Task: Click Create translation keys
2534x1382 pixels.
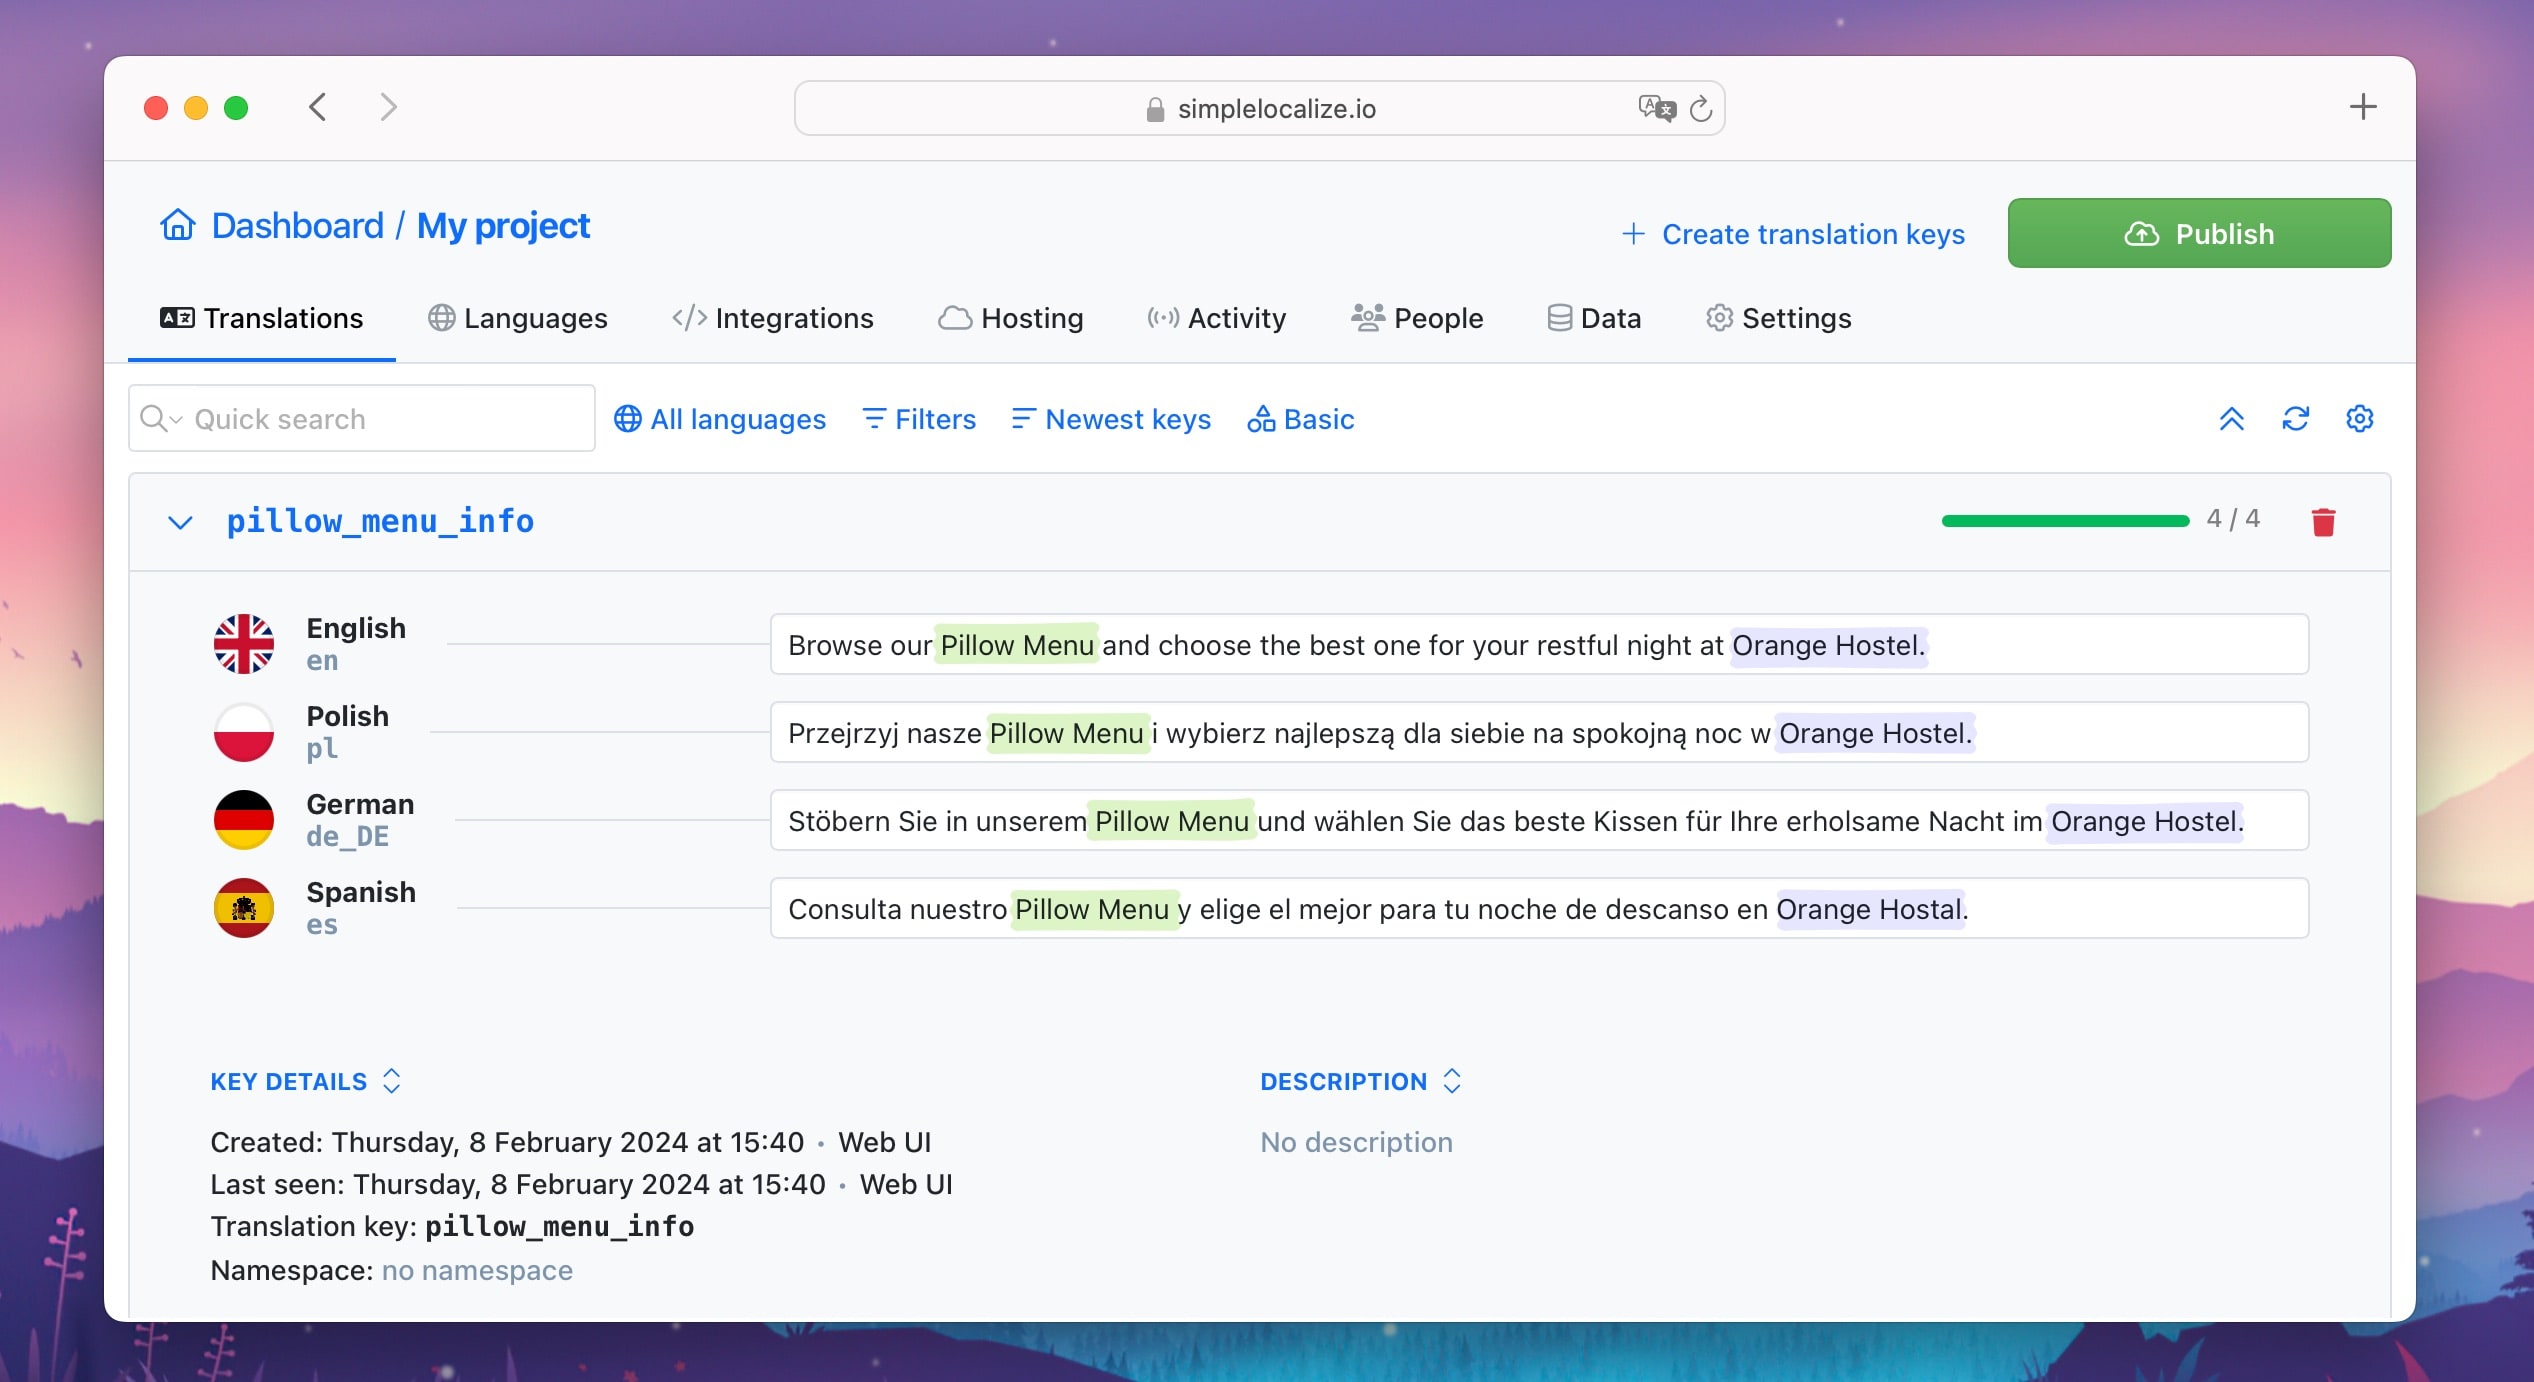Action: tap(1793, 234)
